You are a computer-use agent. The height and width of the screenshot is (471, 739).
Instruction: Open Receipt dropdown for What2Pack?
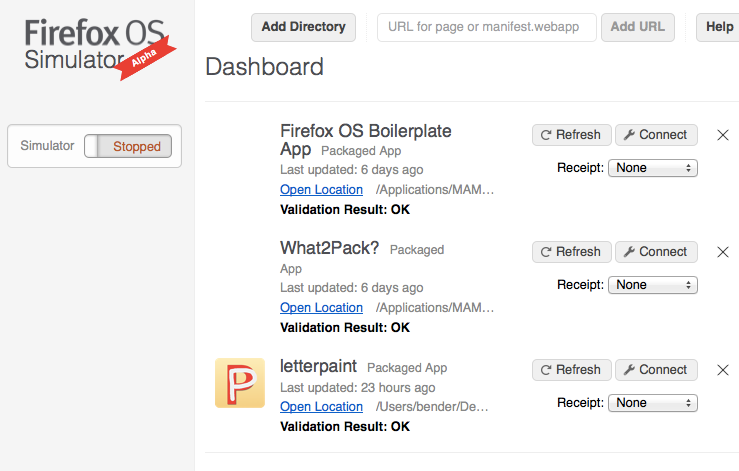(653, 285)
